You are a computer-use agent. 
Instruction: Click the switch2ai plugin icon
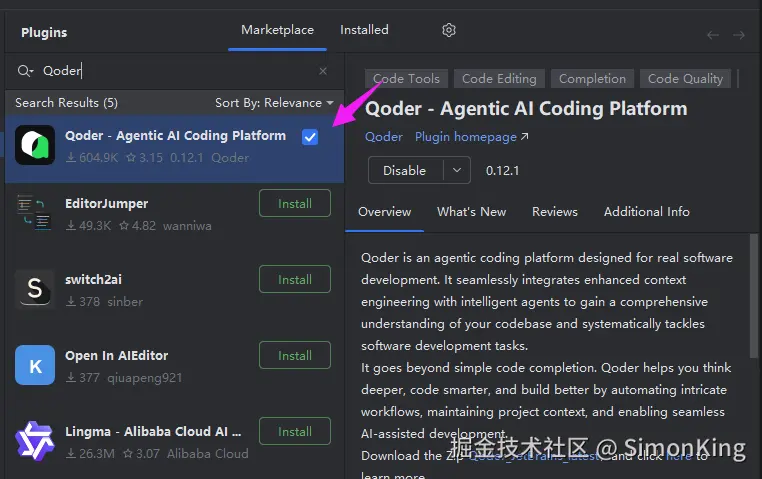pyautogui.click(x=35, y=289)
